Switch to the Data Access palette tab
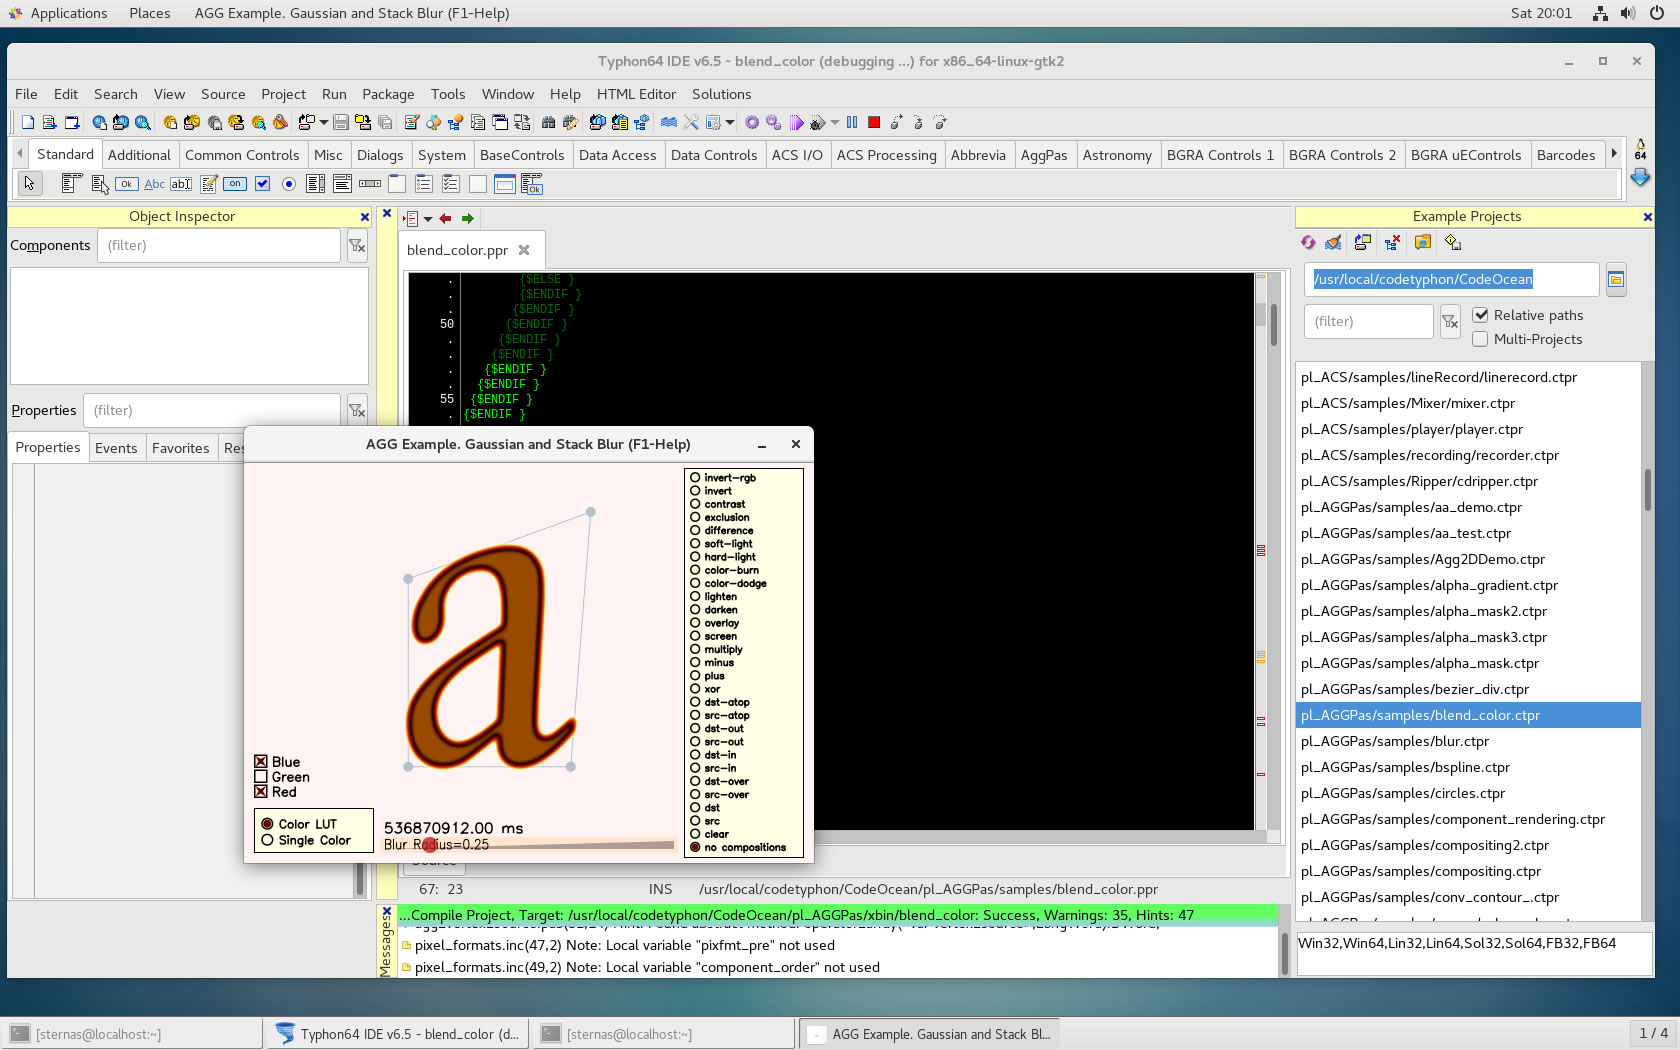 [617, 155]
